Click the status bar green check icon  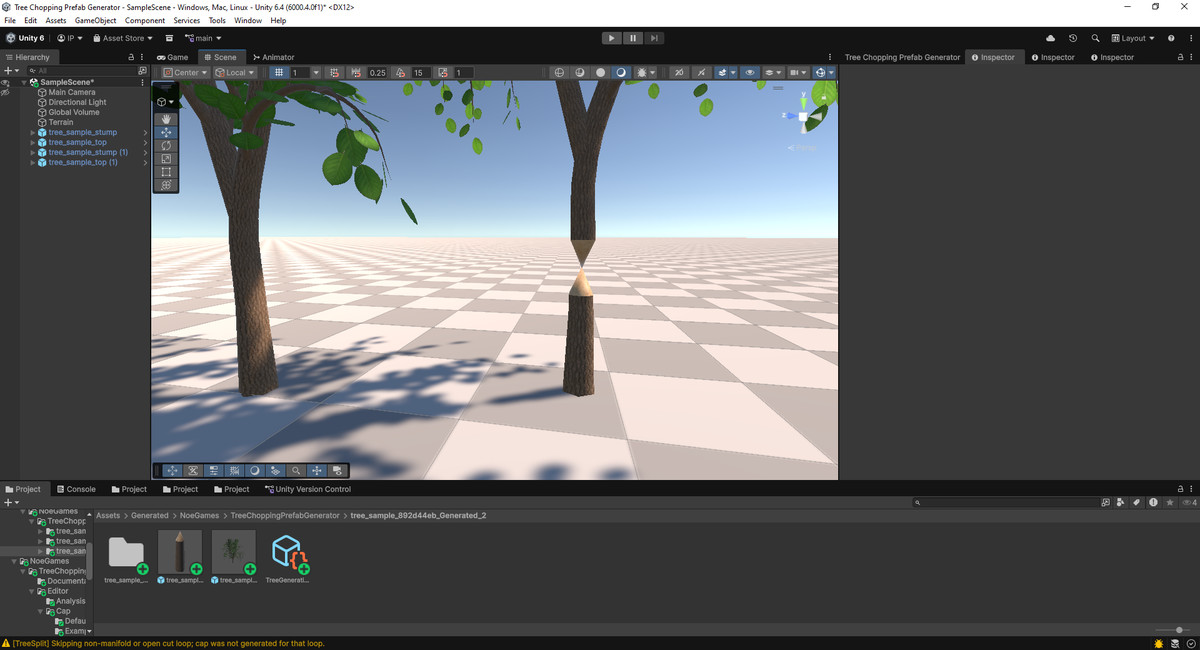pos(1190,643)
